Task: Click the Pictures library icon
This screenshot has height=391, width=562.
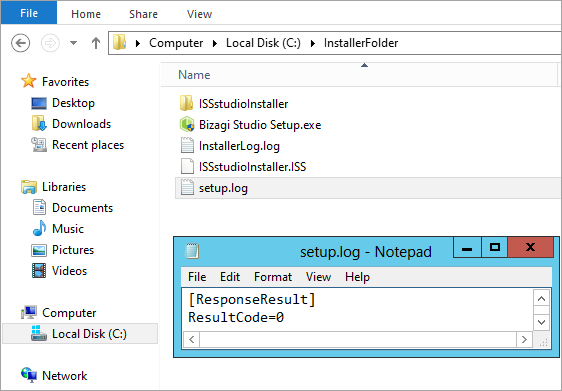Action: pyautogui.click(x=39, y=250)
